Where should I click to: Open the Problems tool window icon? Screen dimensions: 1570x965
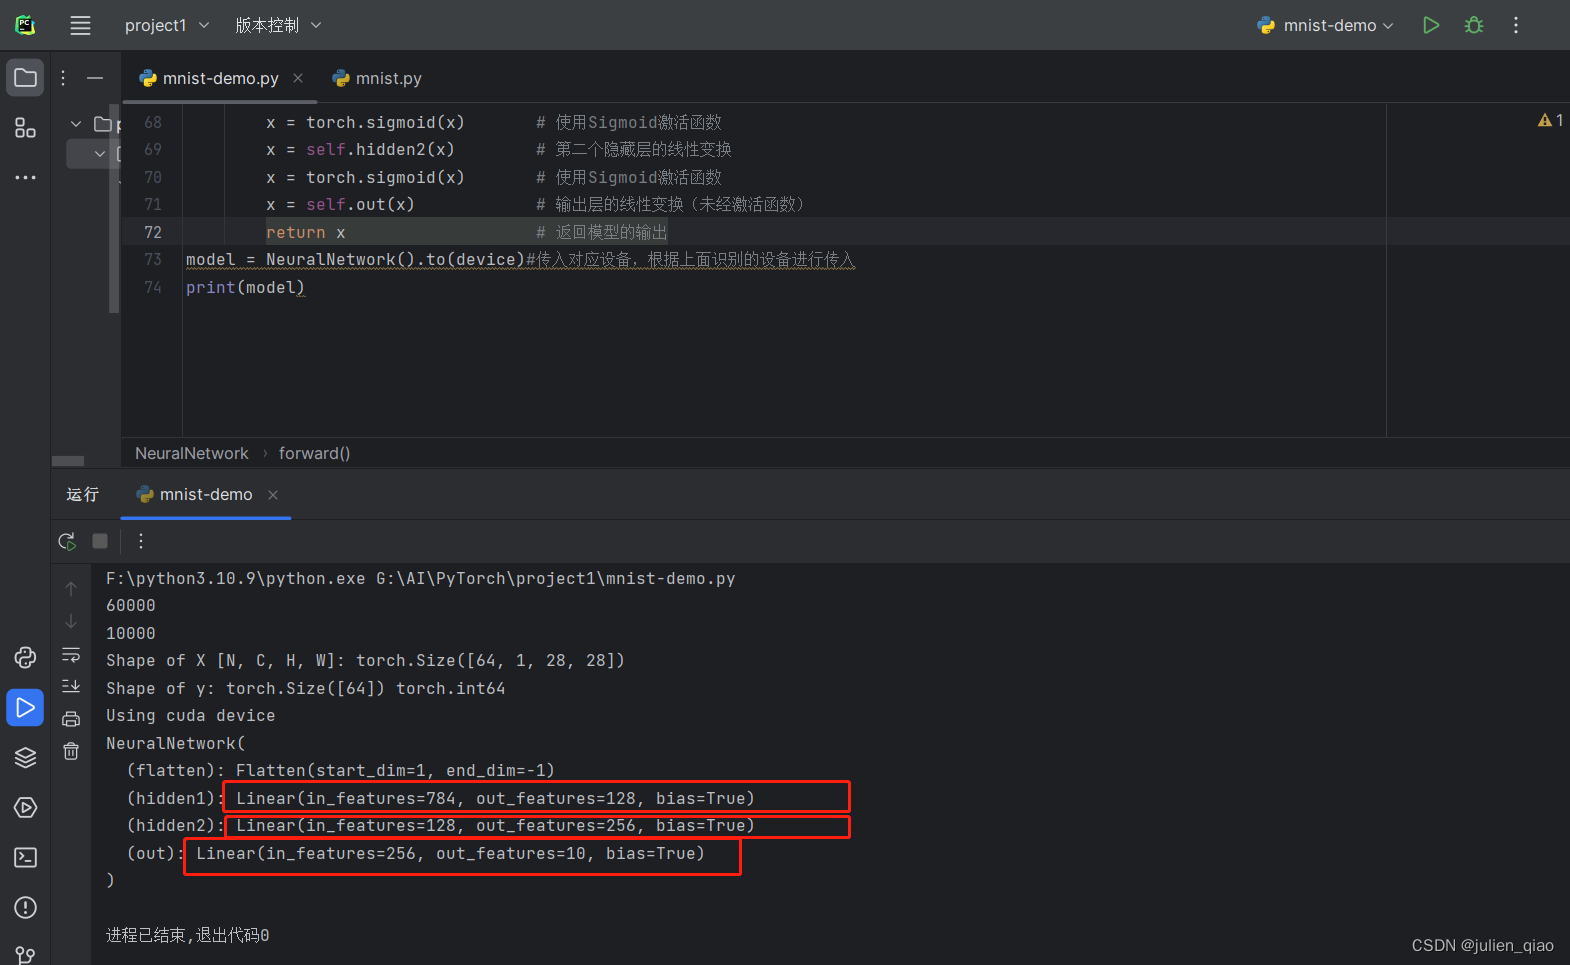pyautogui.click(x=25, y=907)
